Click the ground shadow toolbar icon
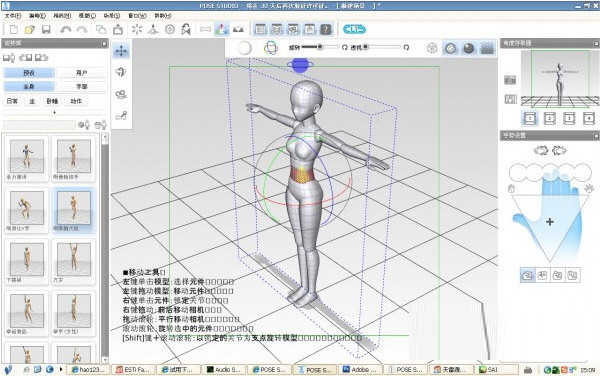This screenshot has height=380, width=600. click(x=238, y=29)
